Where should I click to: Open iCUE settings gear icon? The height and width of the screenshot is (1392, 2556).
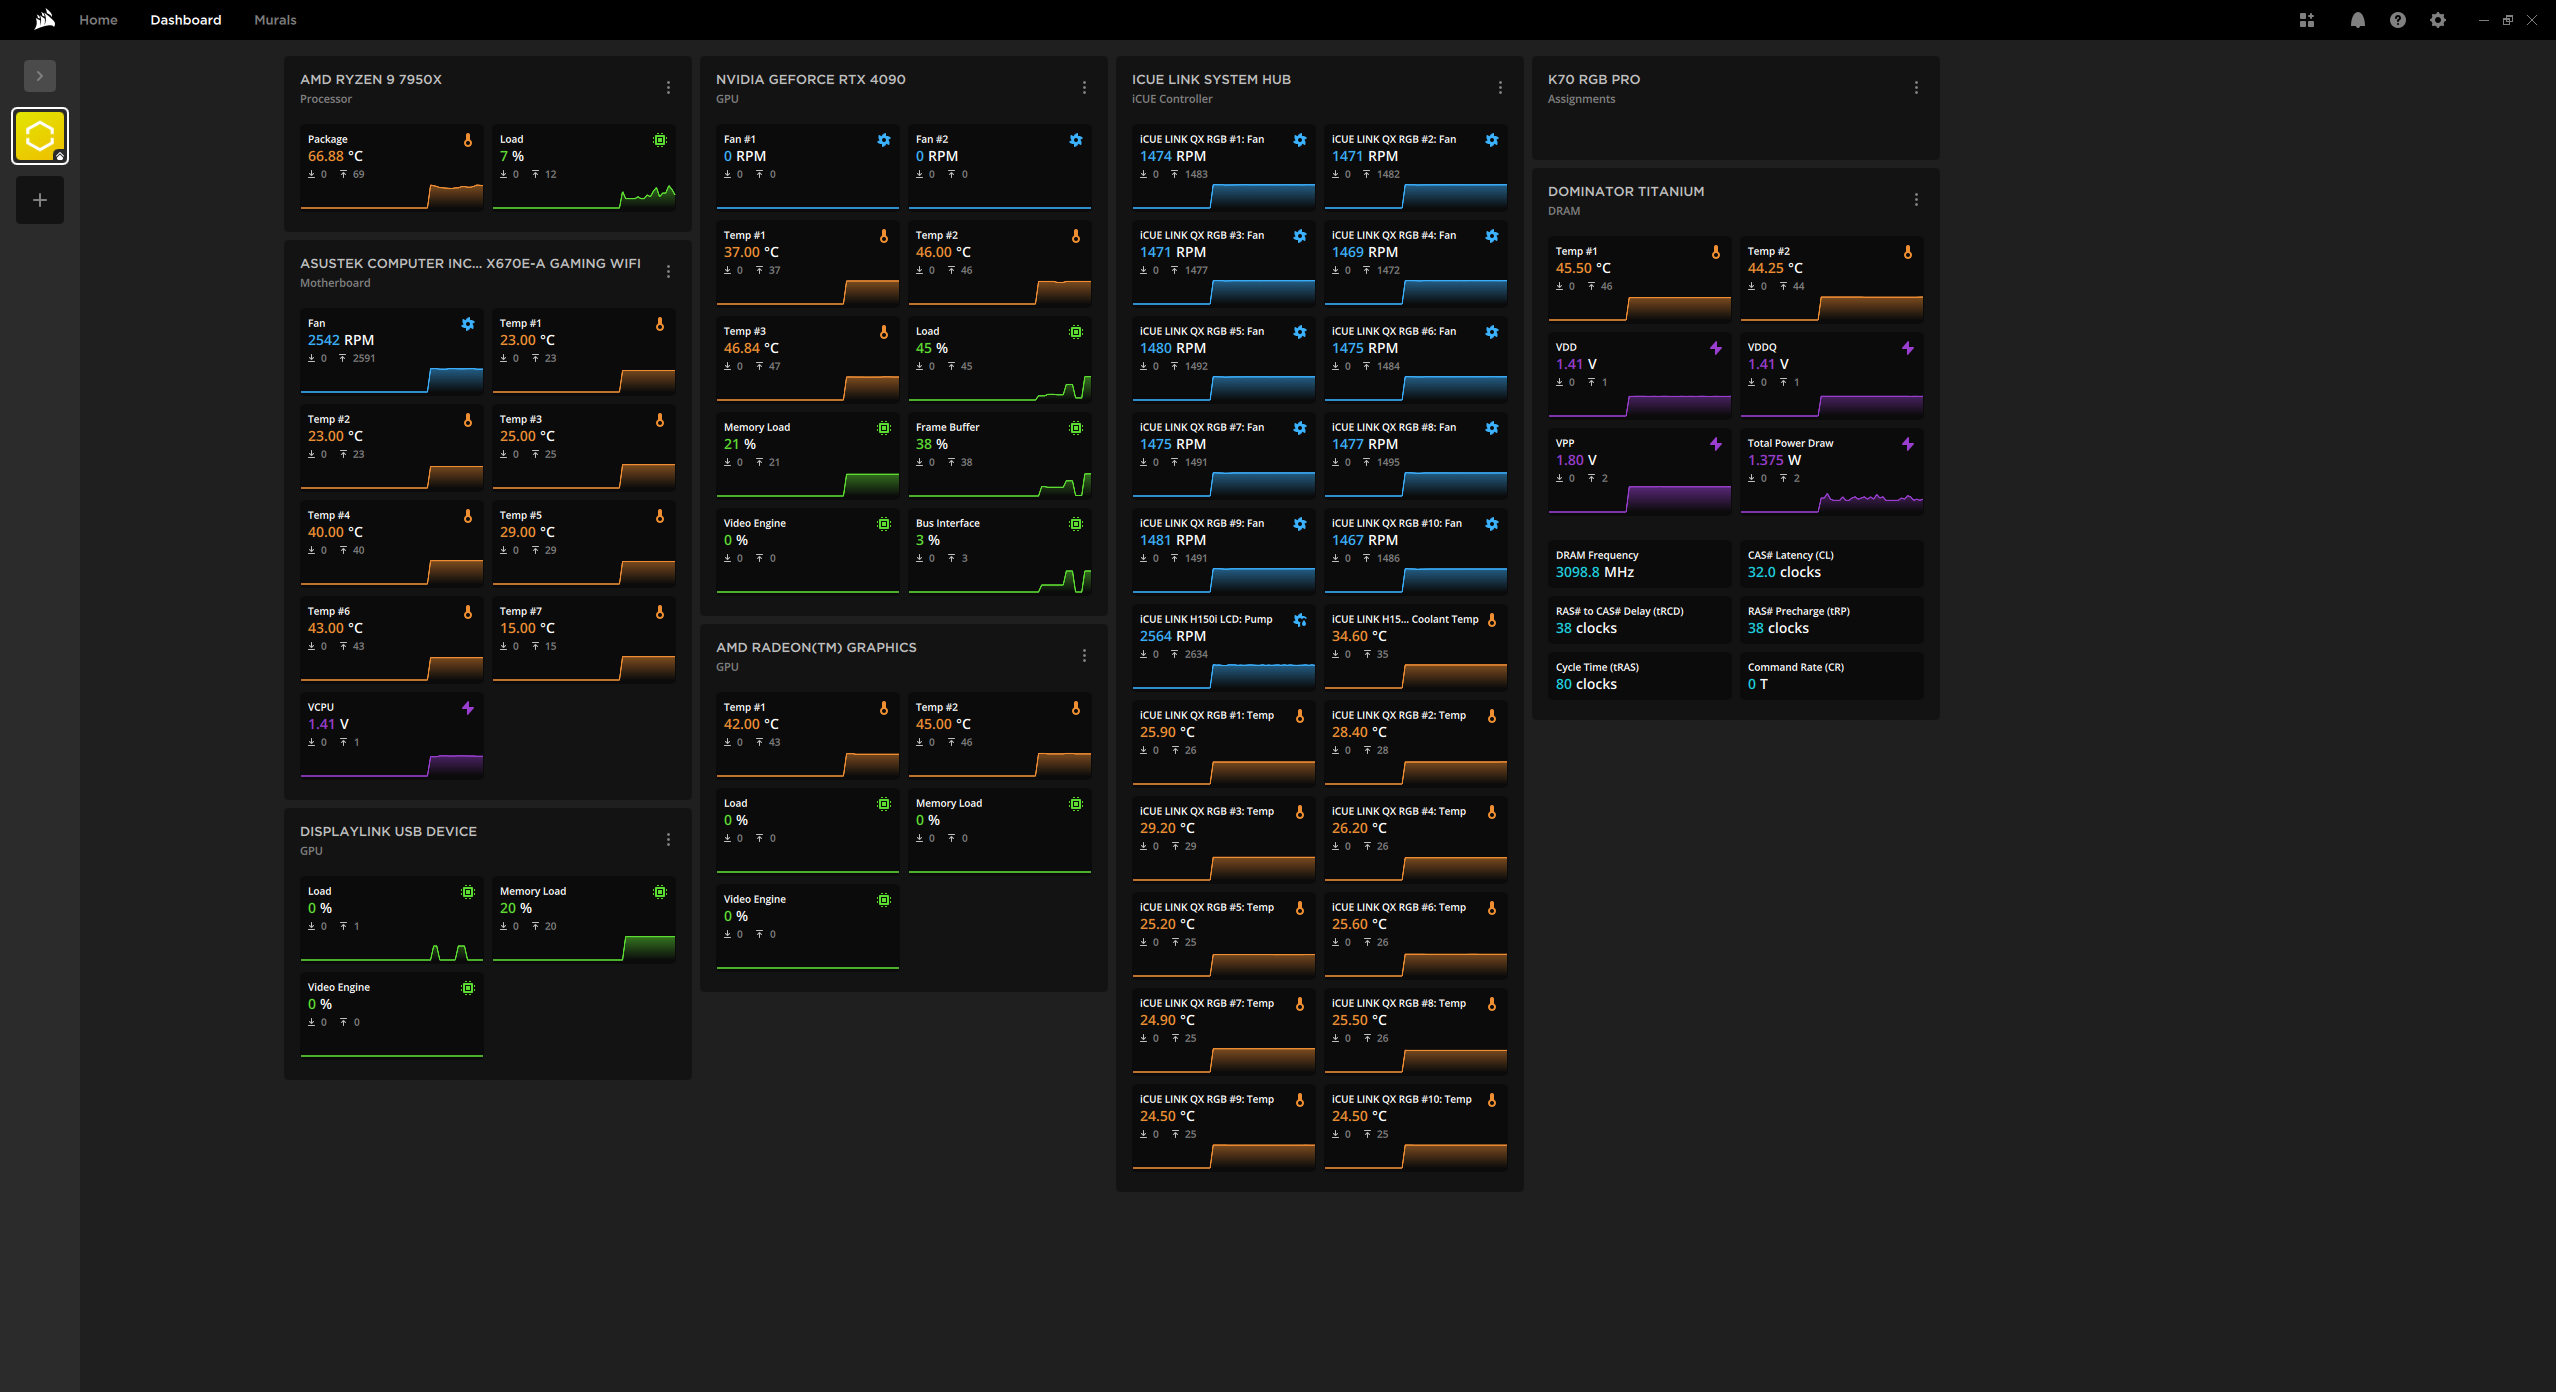tap(2437, 20)
